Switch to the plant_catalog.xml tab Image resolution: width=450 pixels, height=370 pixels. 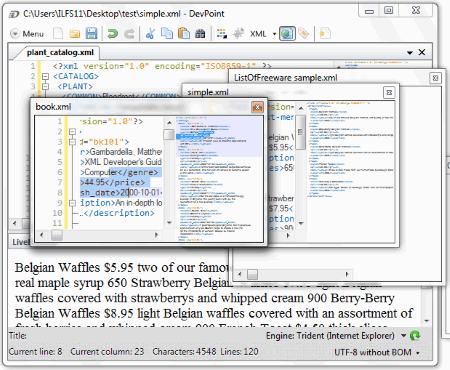[x=60, y=52]
